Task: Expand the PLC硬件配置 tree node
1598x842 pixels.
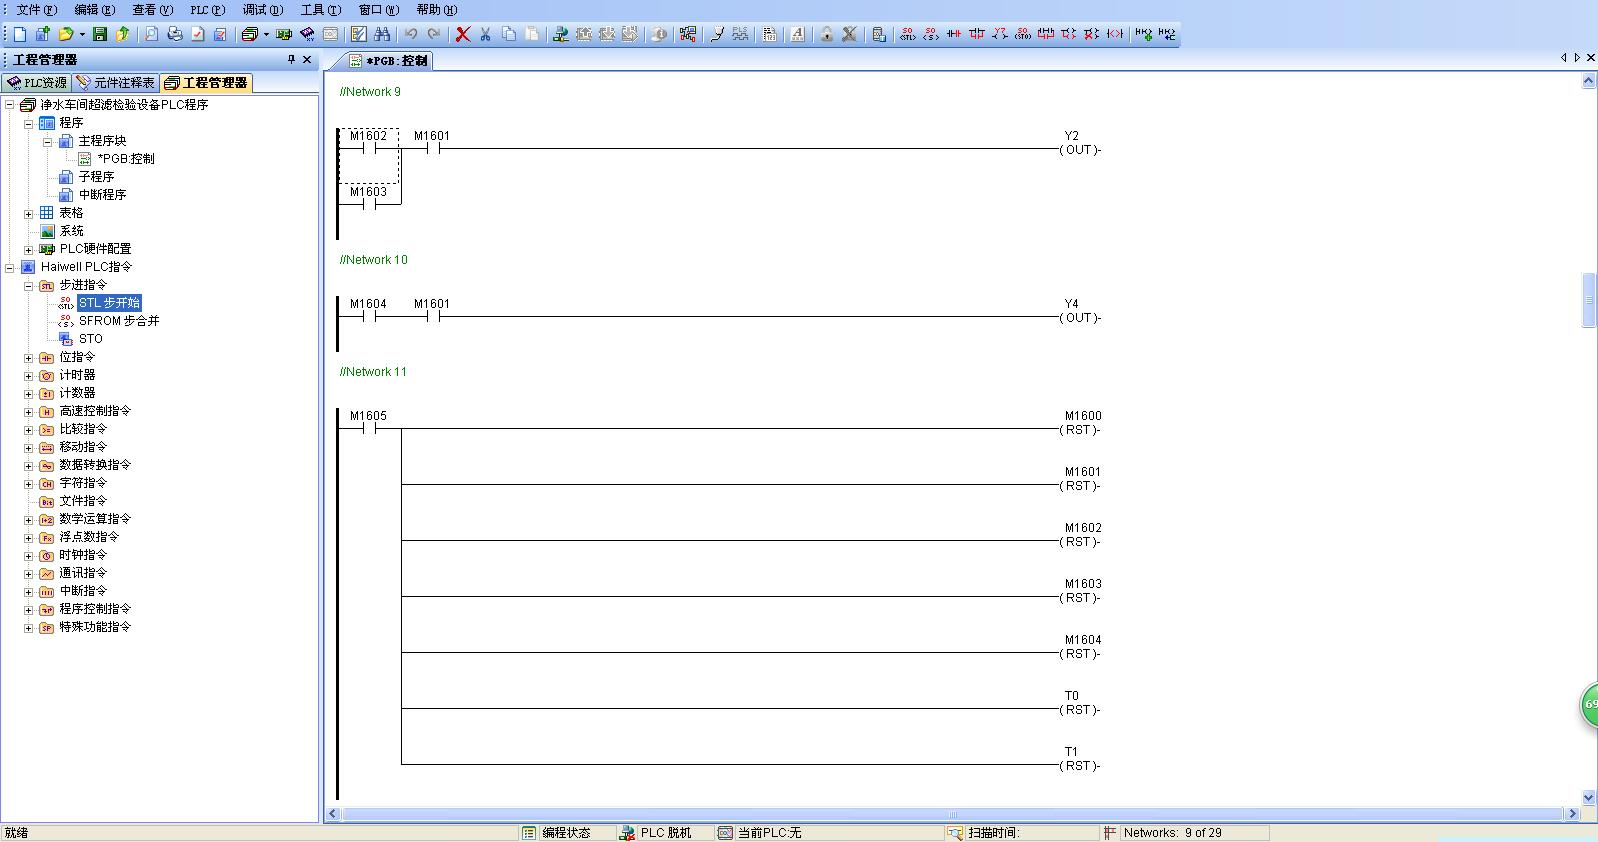Action: (29, 250)
